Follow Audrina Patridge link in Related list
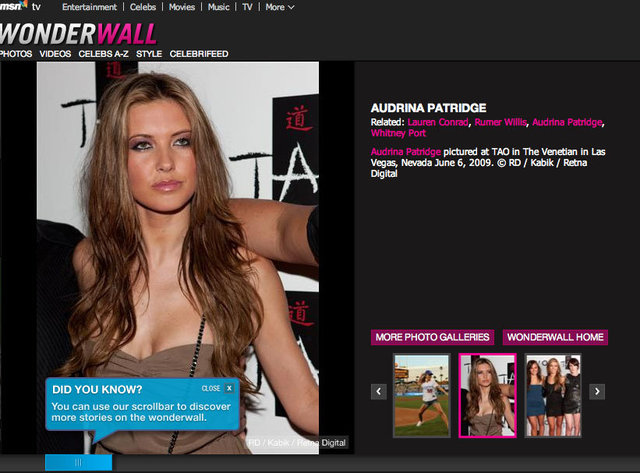640x473 pixels. click(567, 122)
